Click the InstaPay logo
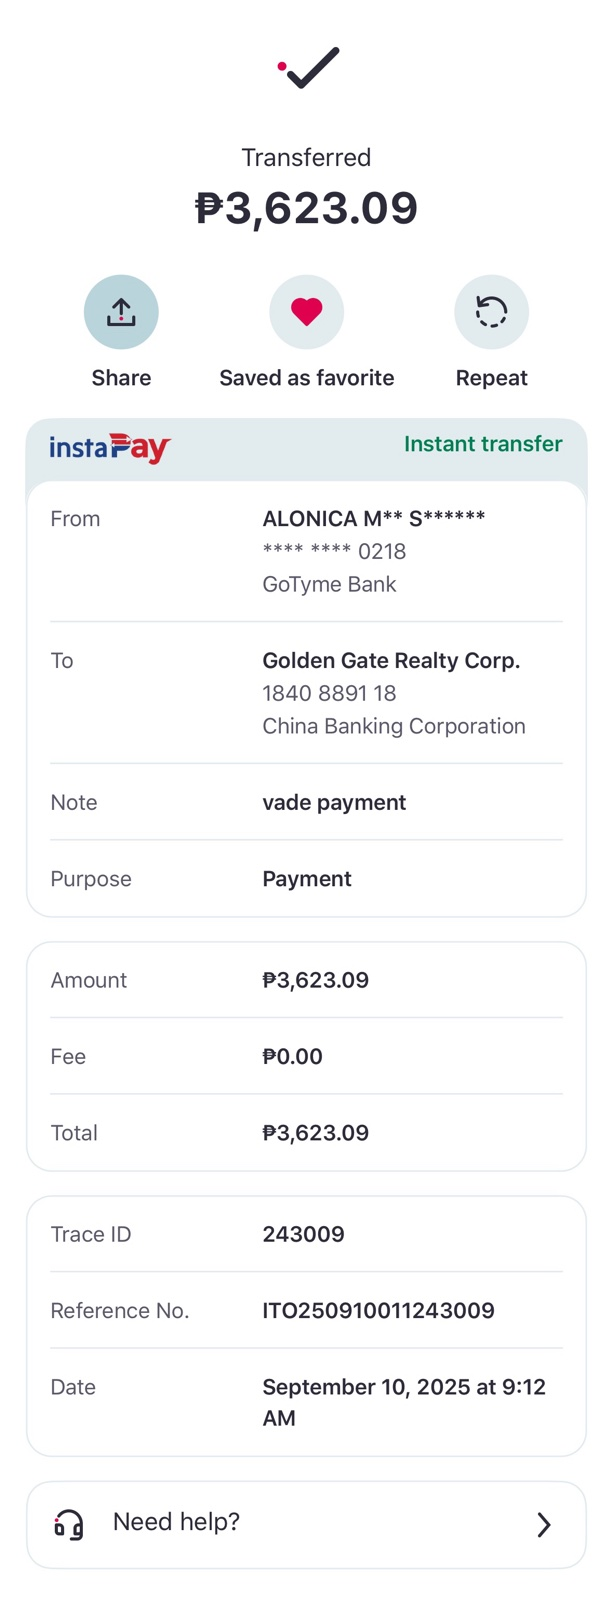The image size is (613, 1600). tap(110, 447)
